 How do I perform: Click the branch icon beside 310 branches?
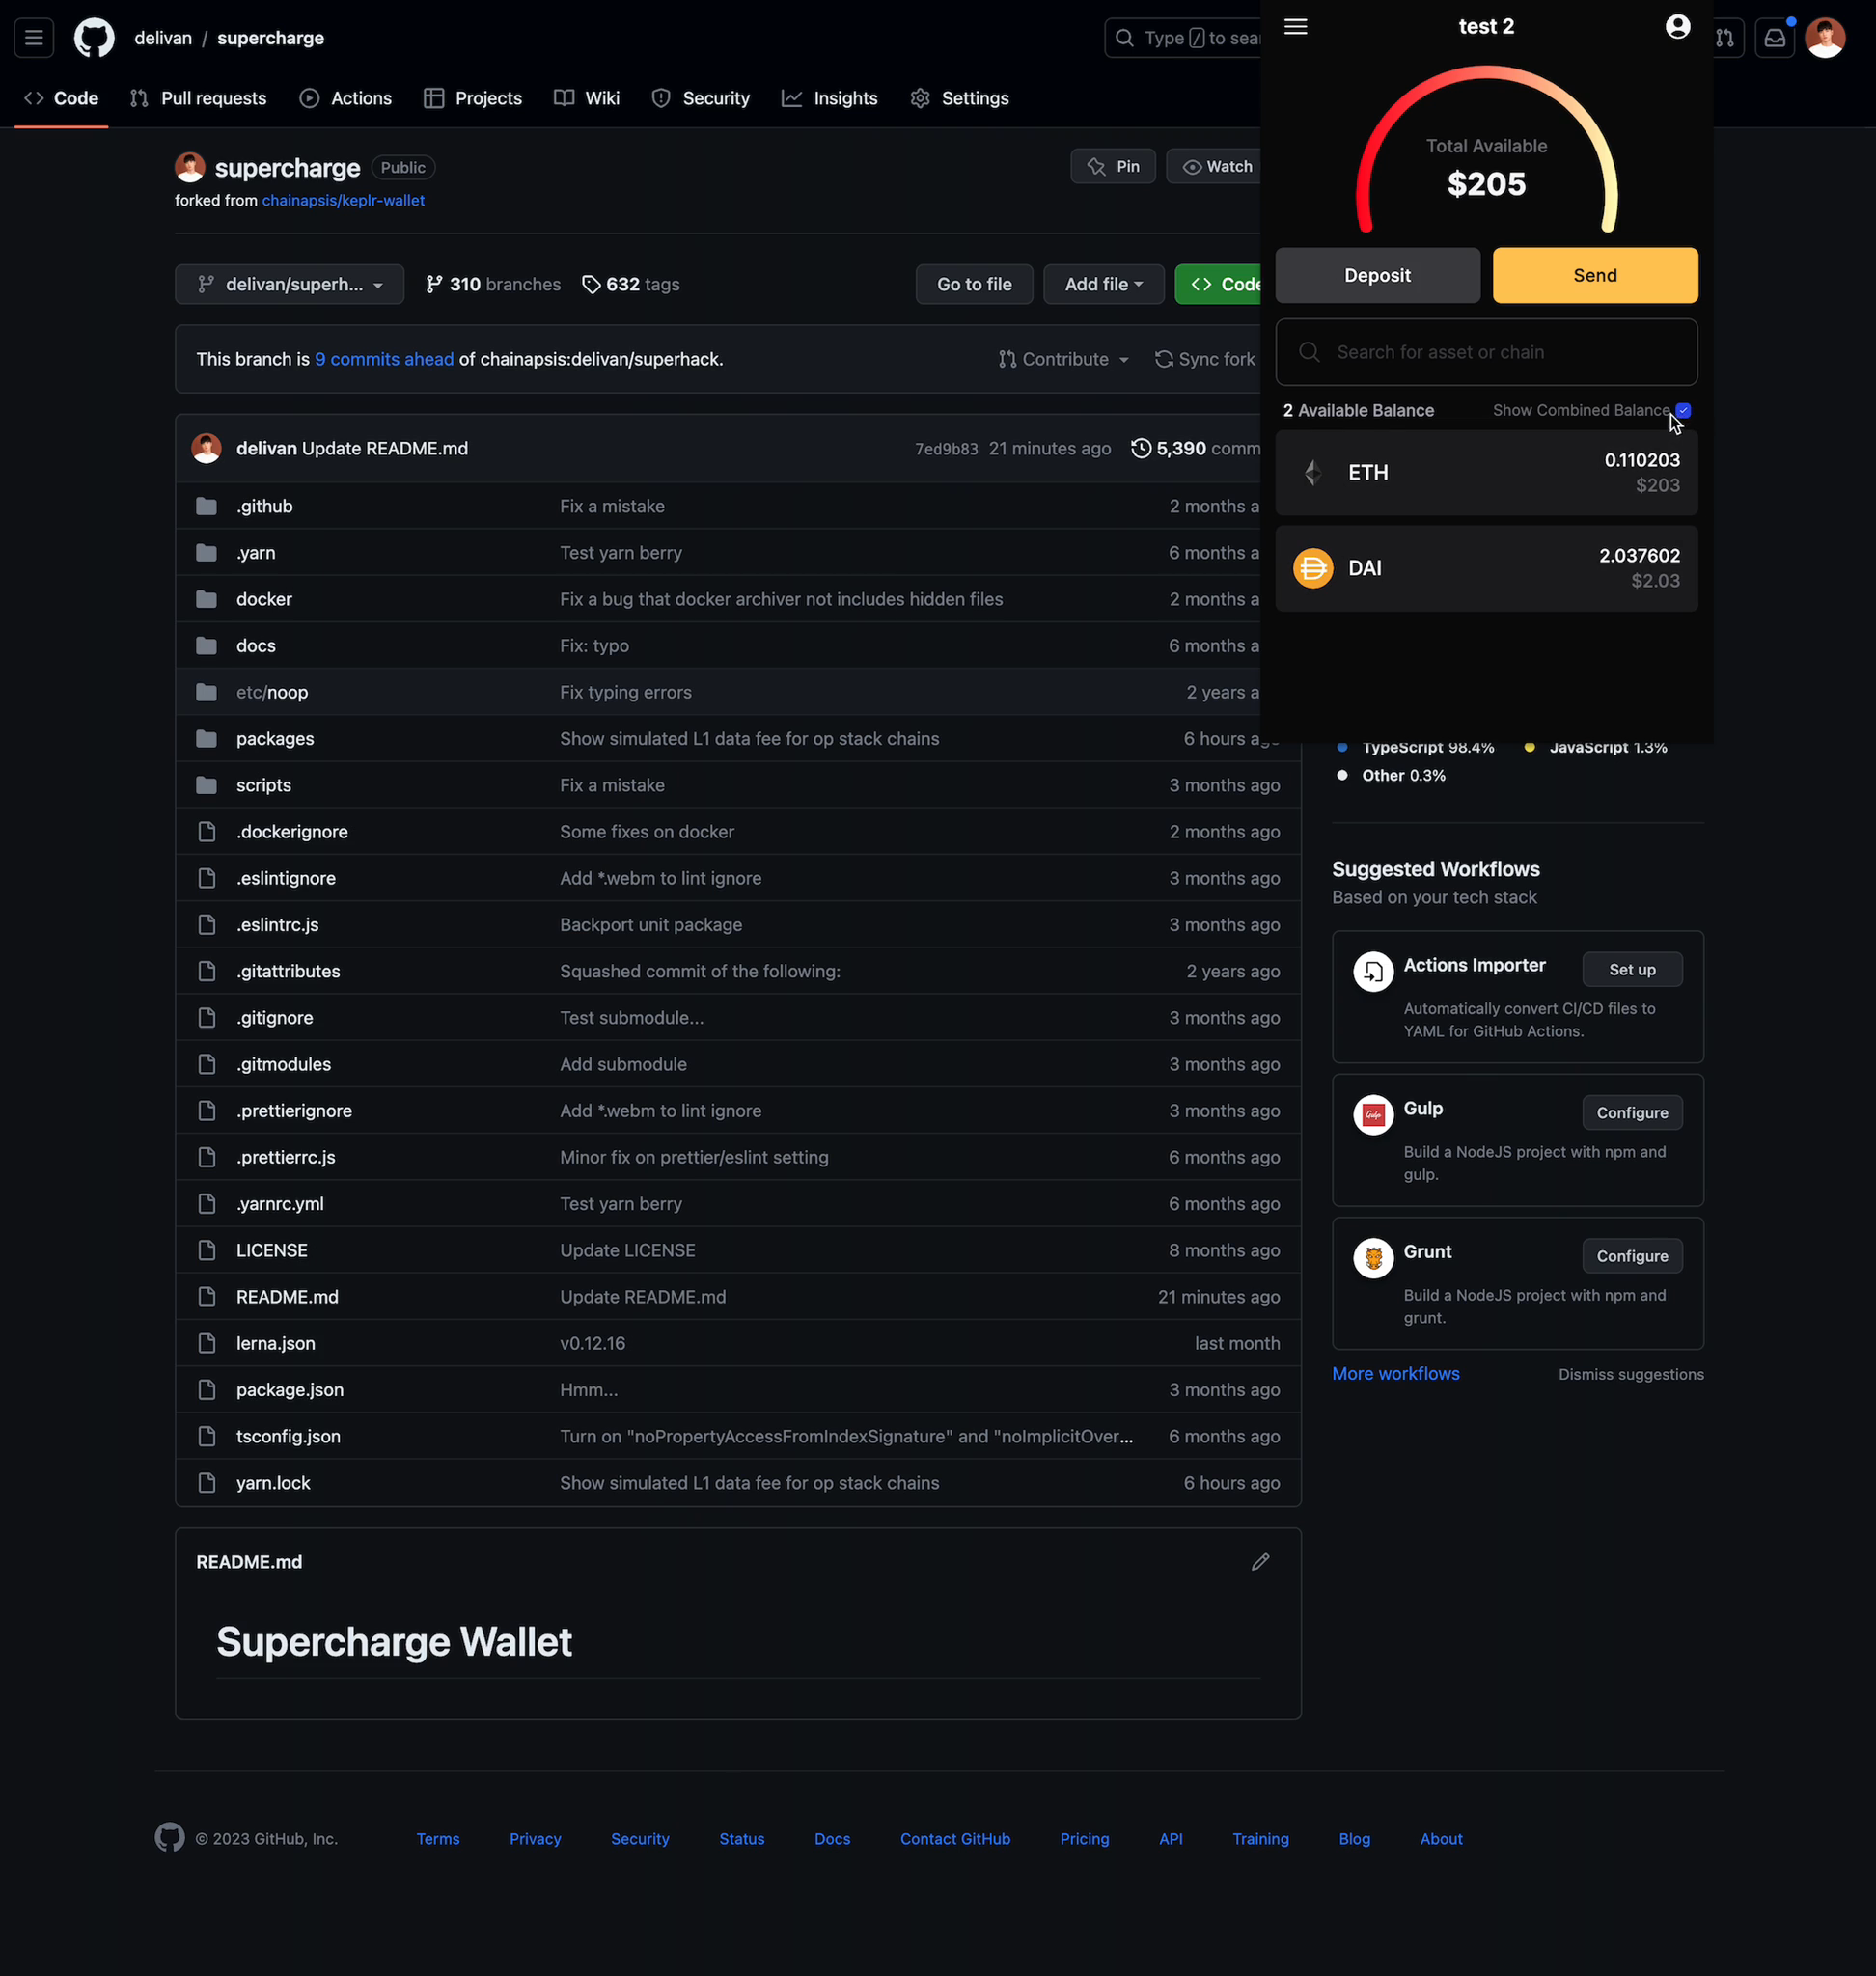click(x=434, y=284)
